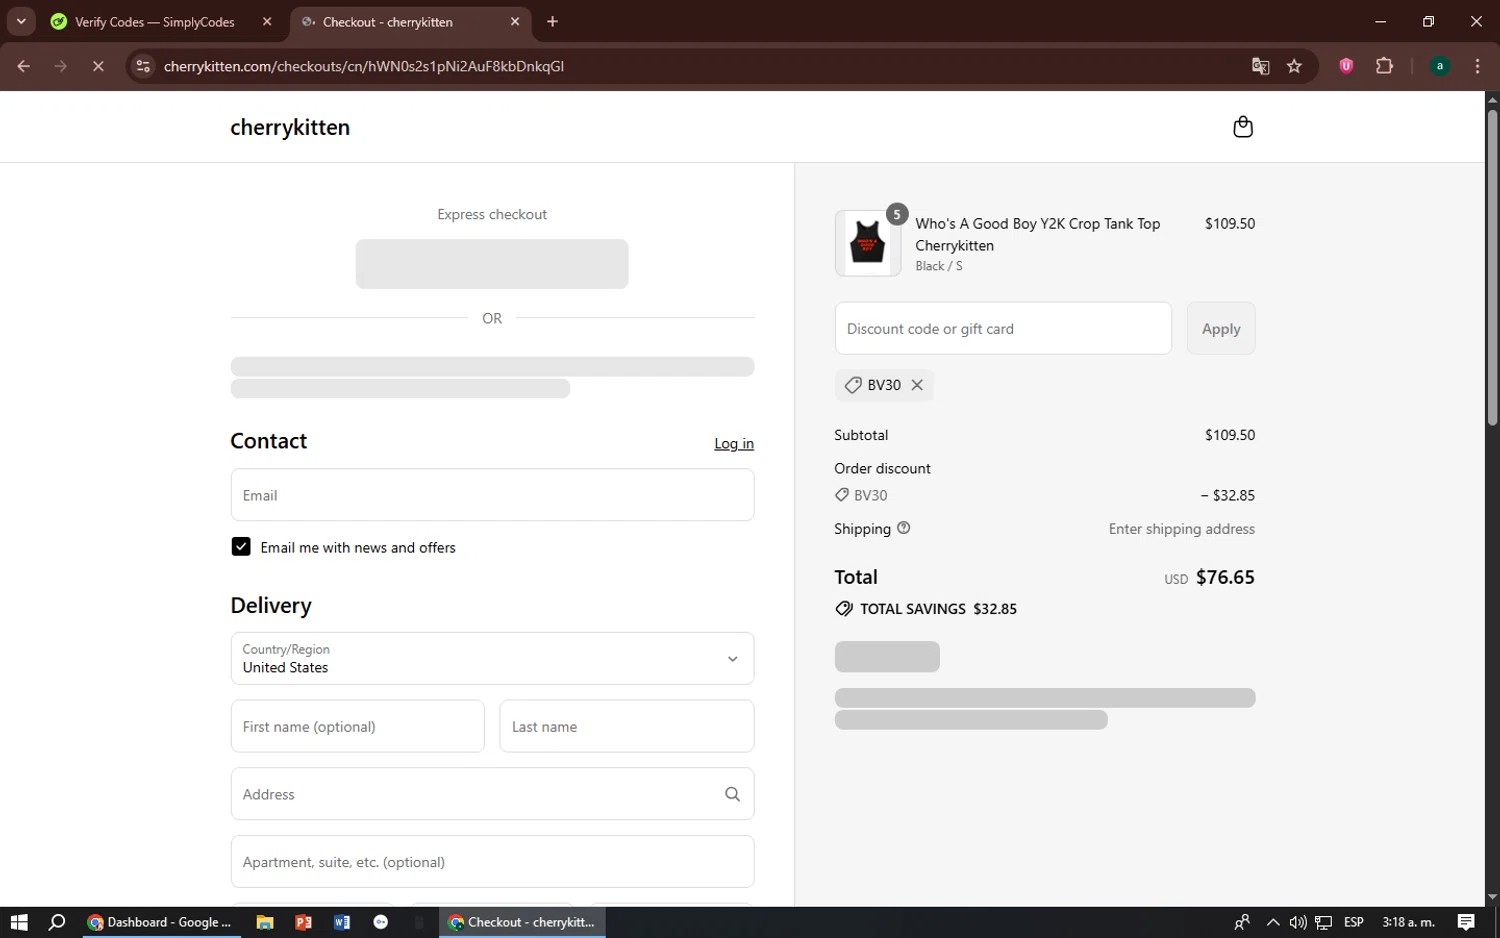1500x938 pixels.
Task: Open the browser Extensions puzzle icon
Action: pos(1384,66)
